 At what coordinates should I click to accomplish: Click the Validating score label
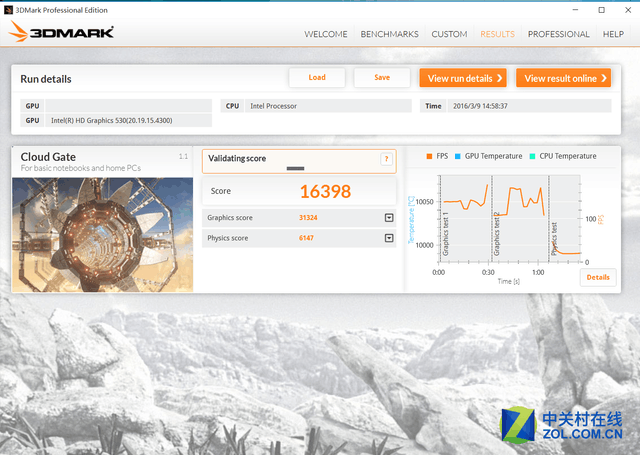click(x=237, y=158)
